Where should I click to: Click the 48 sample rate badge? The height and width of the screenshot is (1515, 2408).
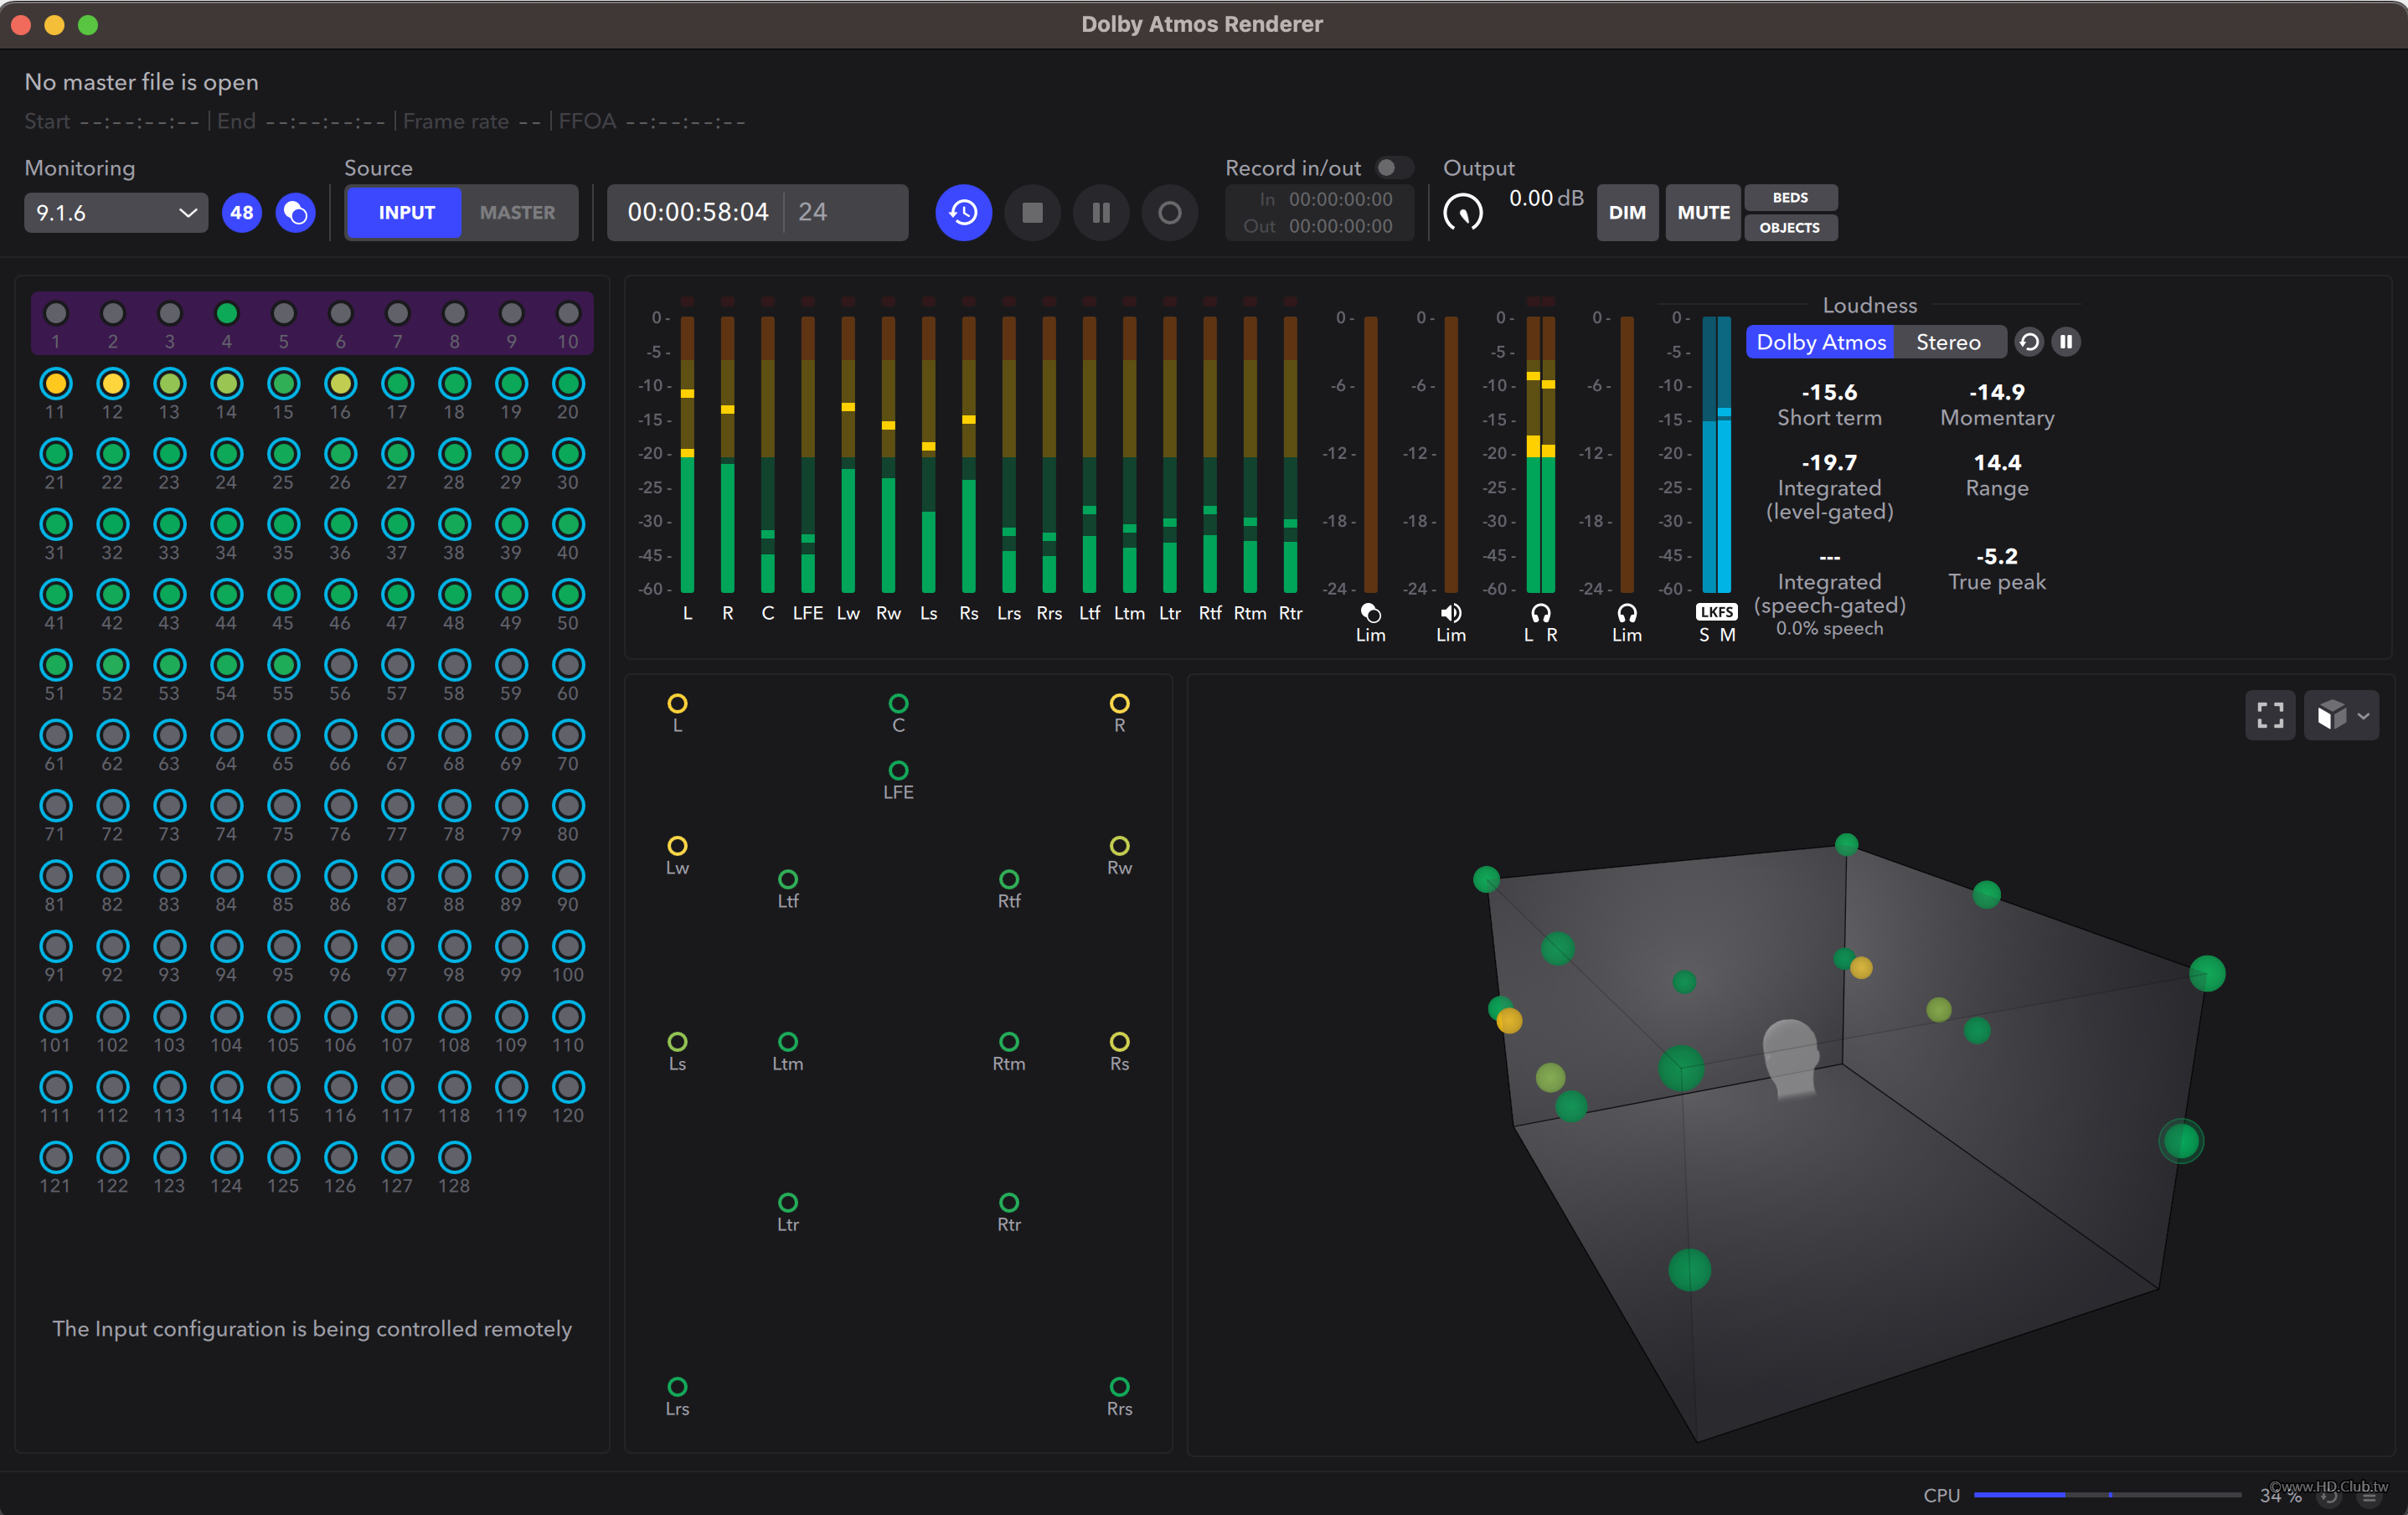(x=241, y=212)
